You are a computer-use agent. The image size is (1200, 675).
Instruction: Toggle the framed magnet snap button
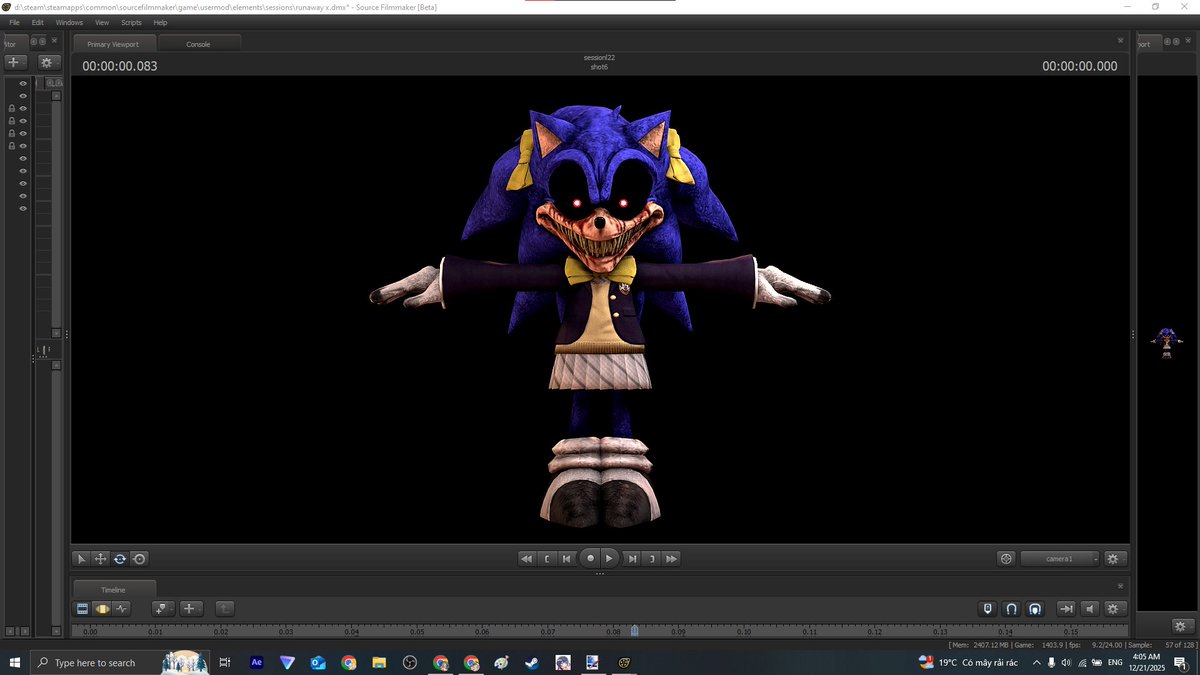(1034, 608)
